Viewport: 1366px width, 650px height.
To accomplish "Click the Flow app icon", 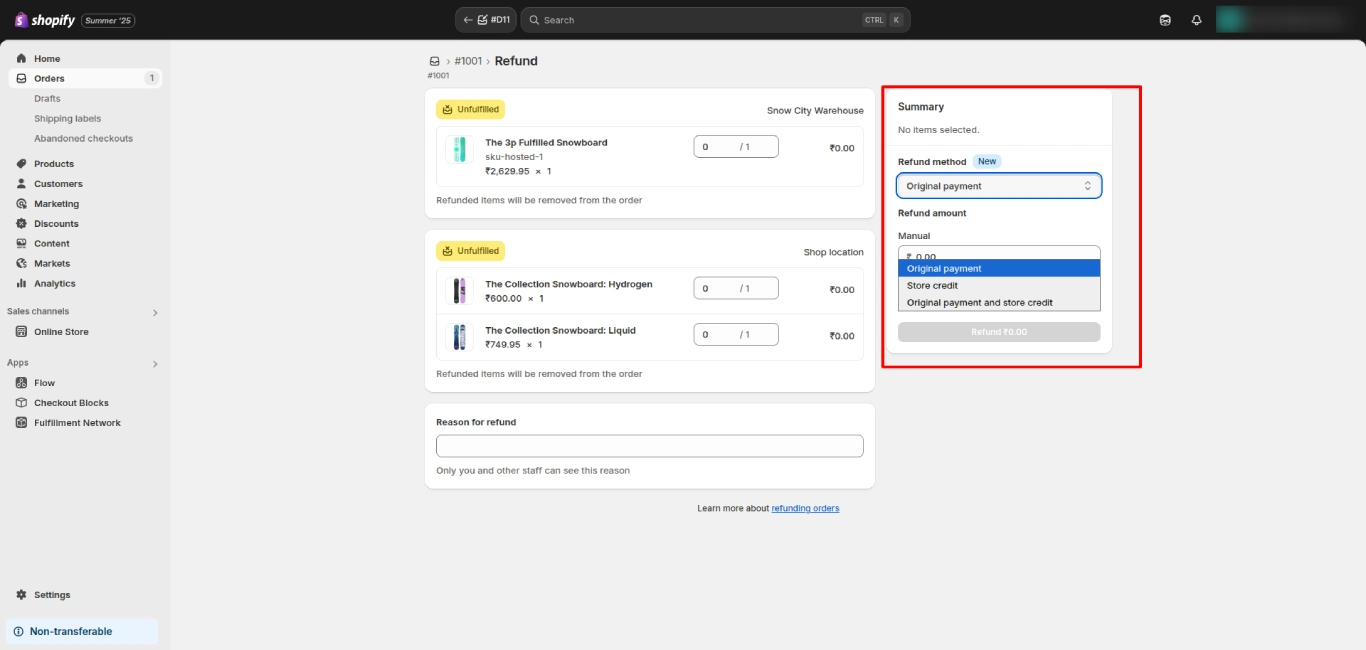I will [x=21, y=383].
